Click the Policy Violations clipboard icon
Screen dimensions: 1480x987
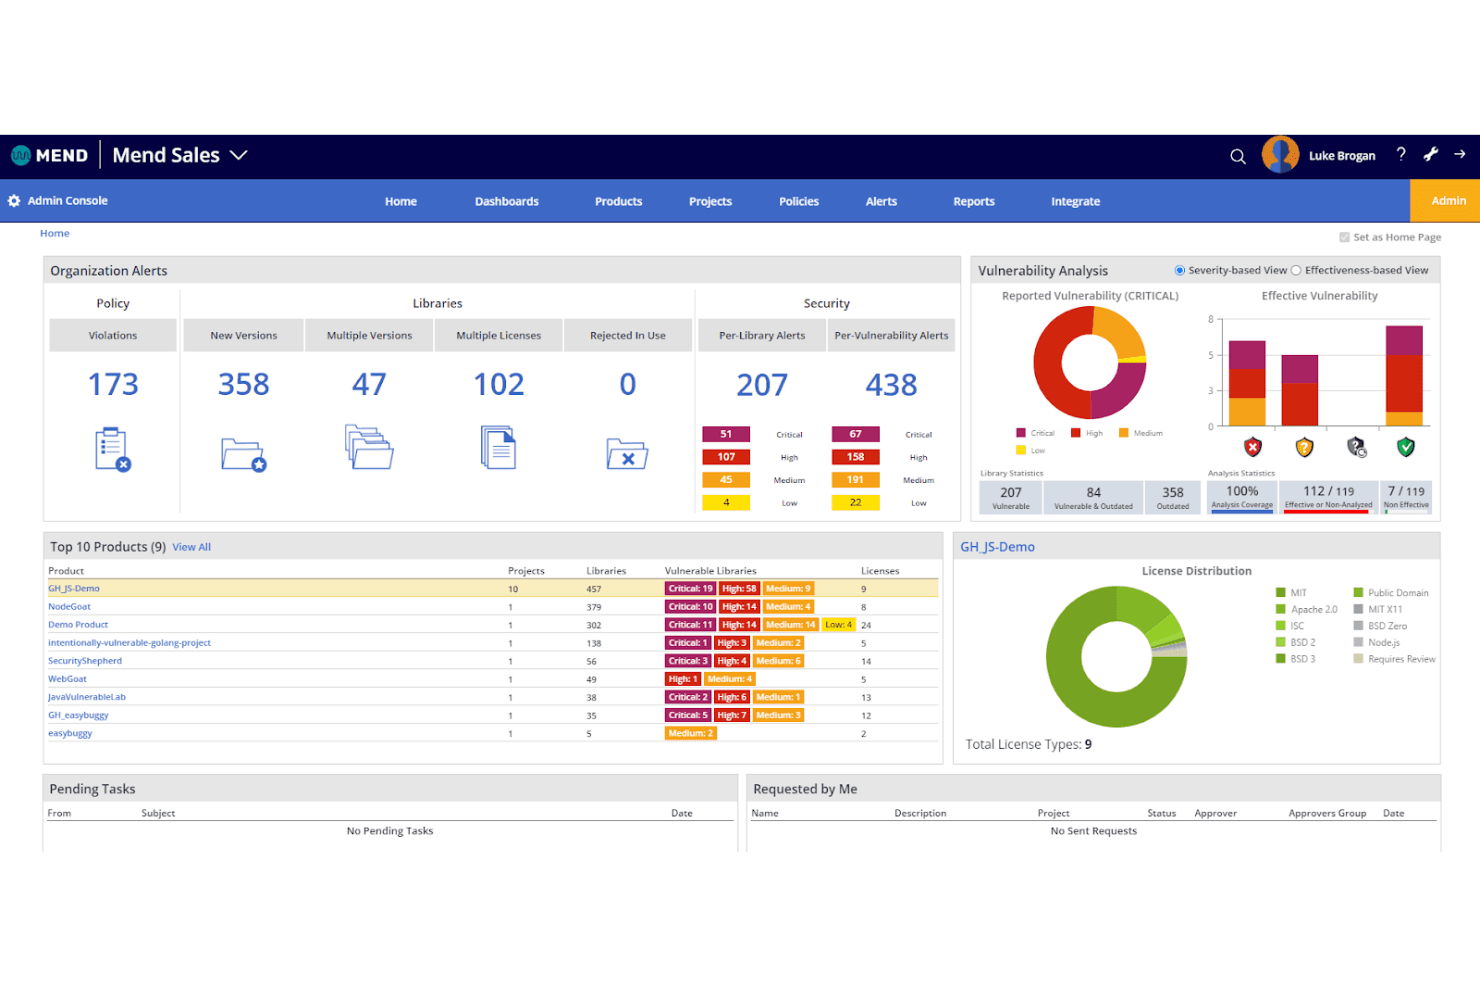click(x=113, y=449)
